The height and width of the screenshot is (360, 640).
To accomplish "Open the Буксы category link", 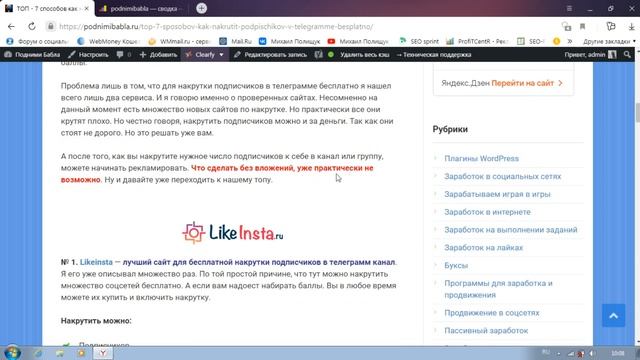I will pos(456,265).
